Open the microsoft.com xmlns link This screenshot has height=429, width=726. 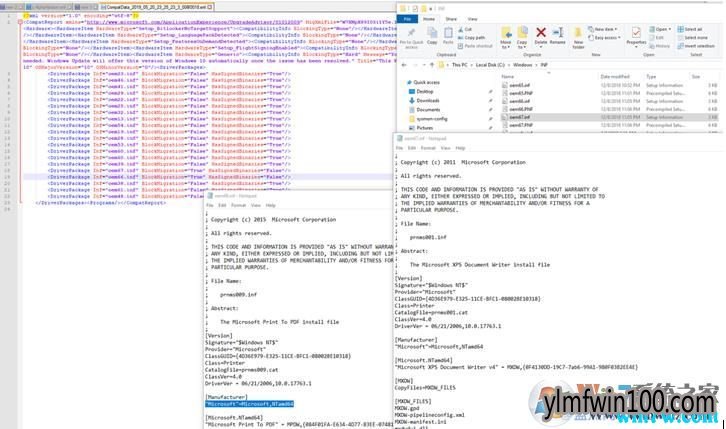tap(193, 22)
